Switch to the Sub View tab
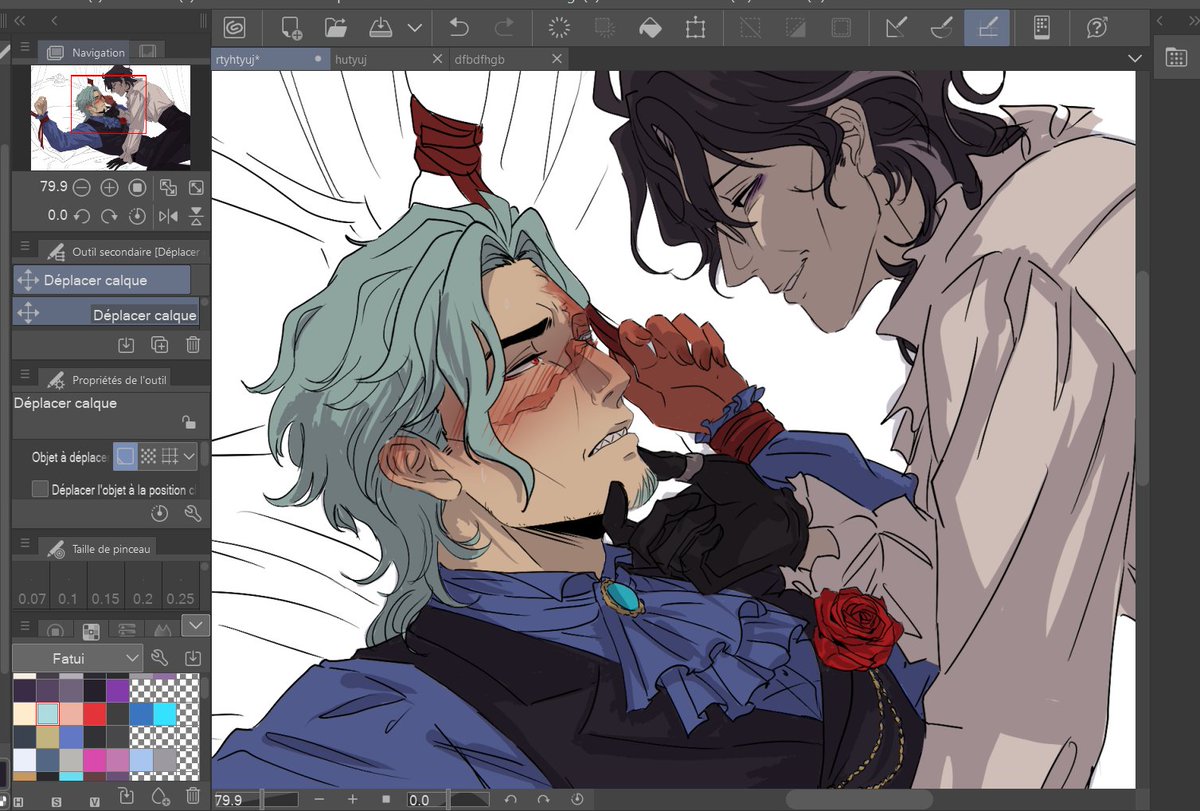 coord(147,52)
